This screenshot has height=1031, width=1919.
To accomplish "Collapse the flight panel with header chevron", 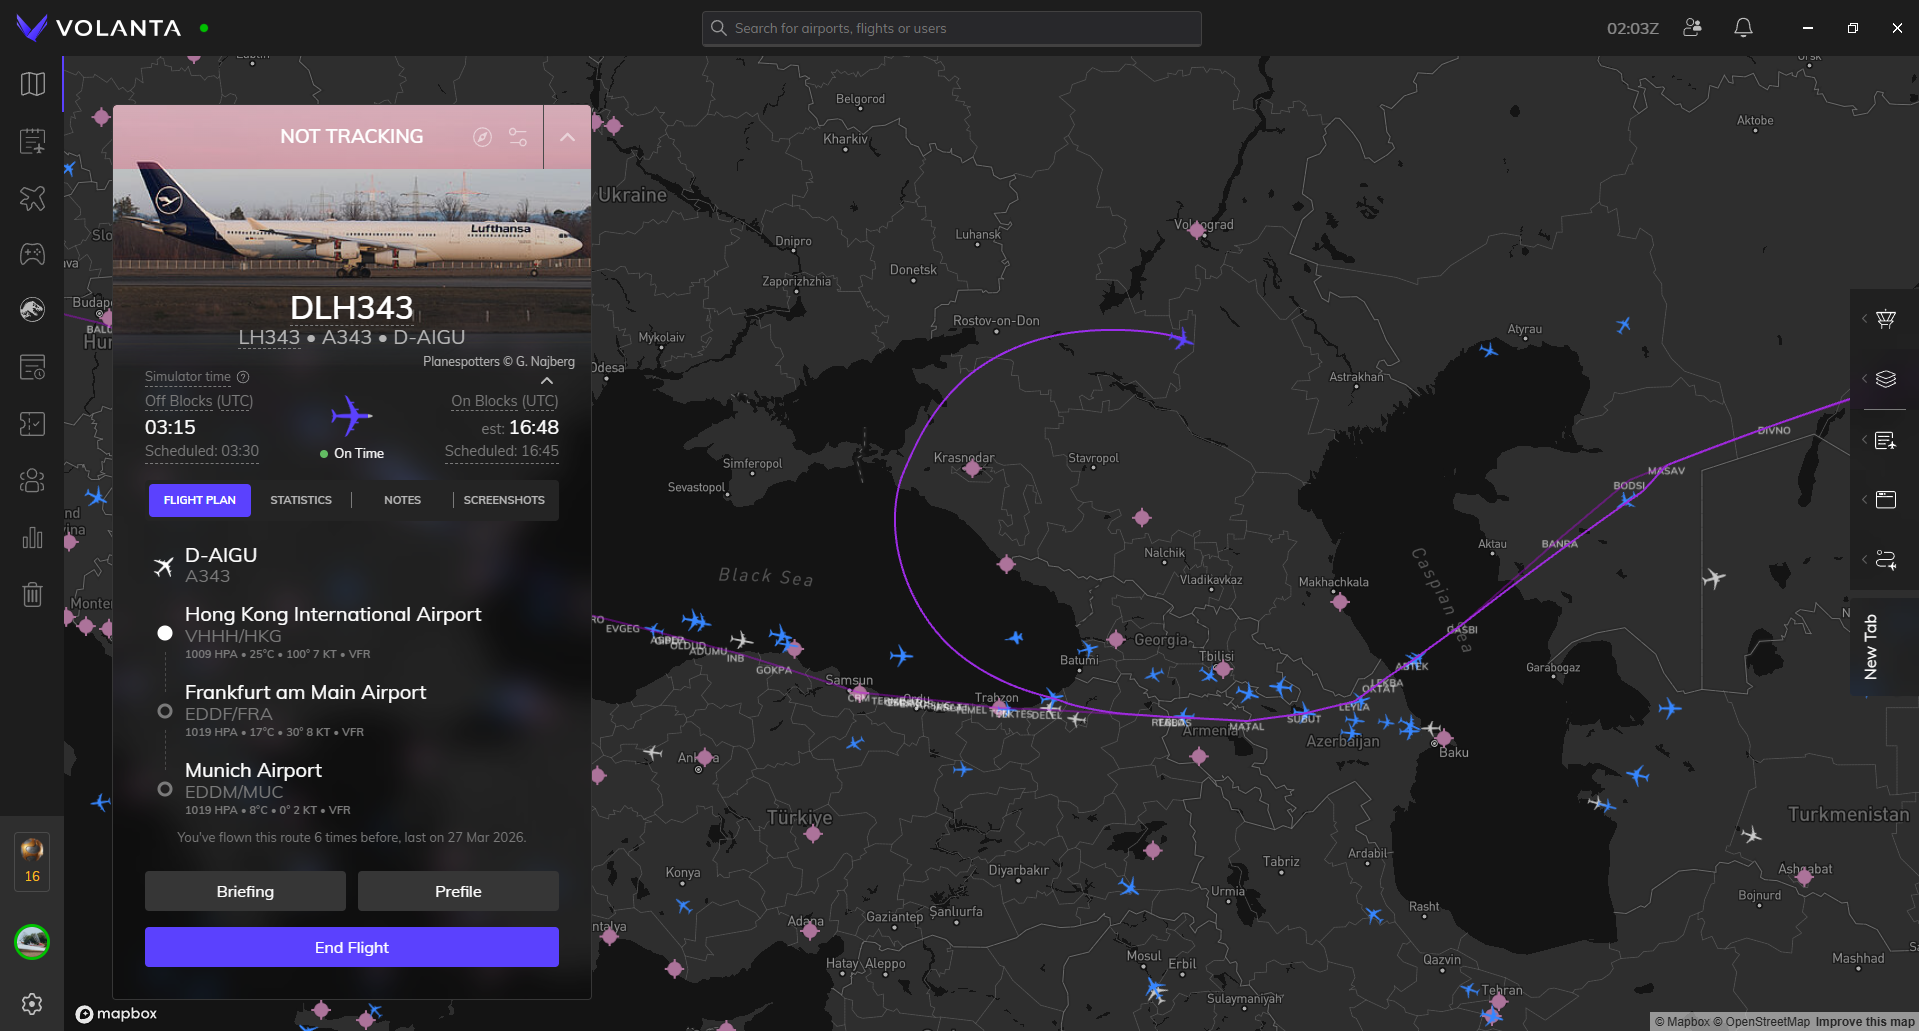I will click(567, 137).
